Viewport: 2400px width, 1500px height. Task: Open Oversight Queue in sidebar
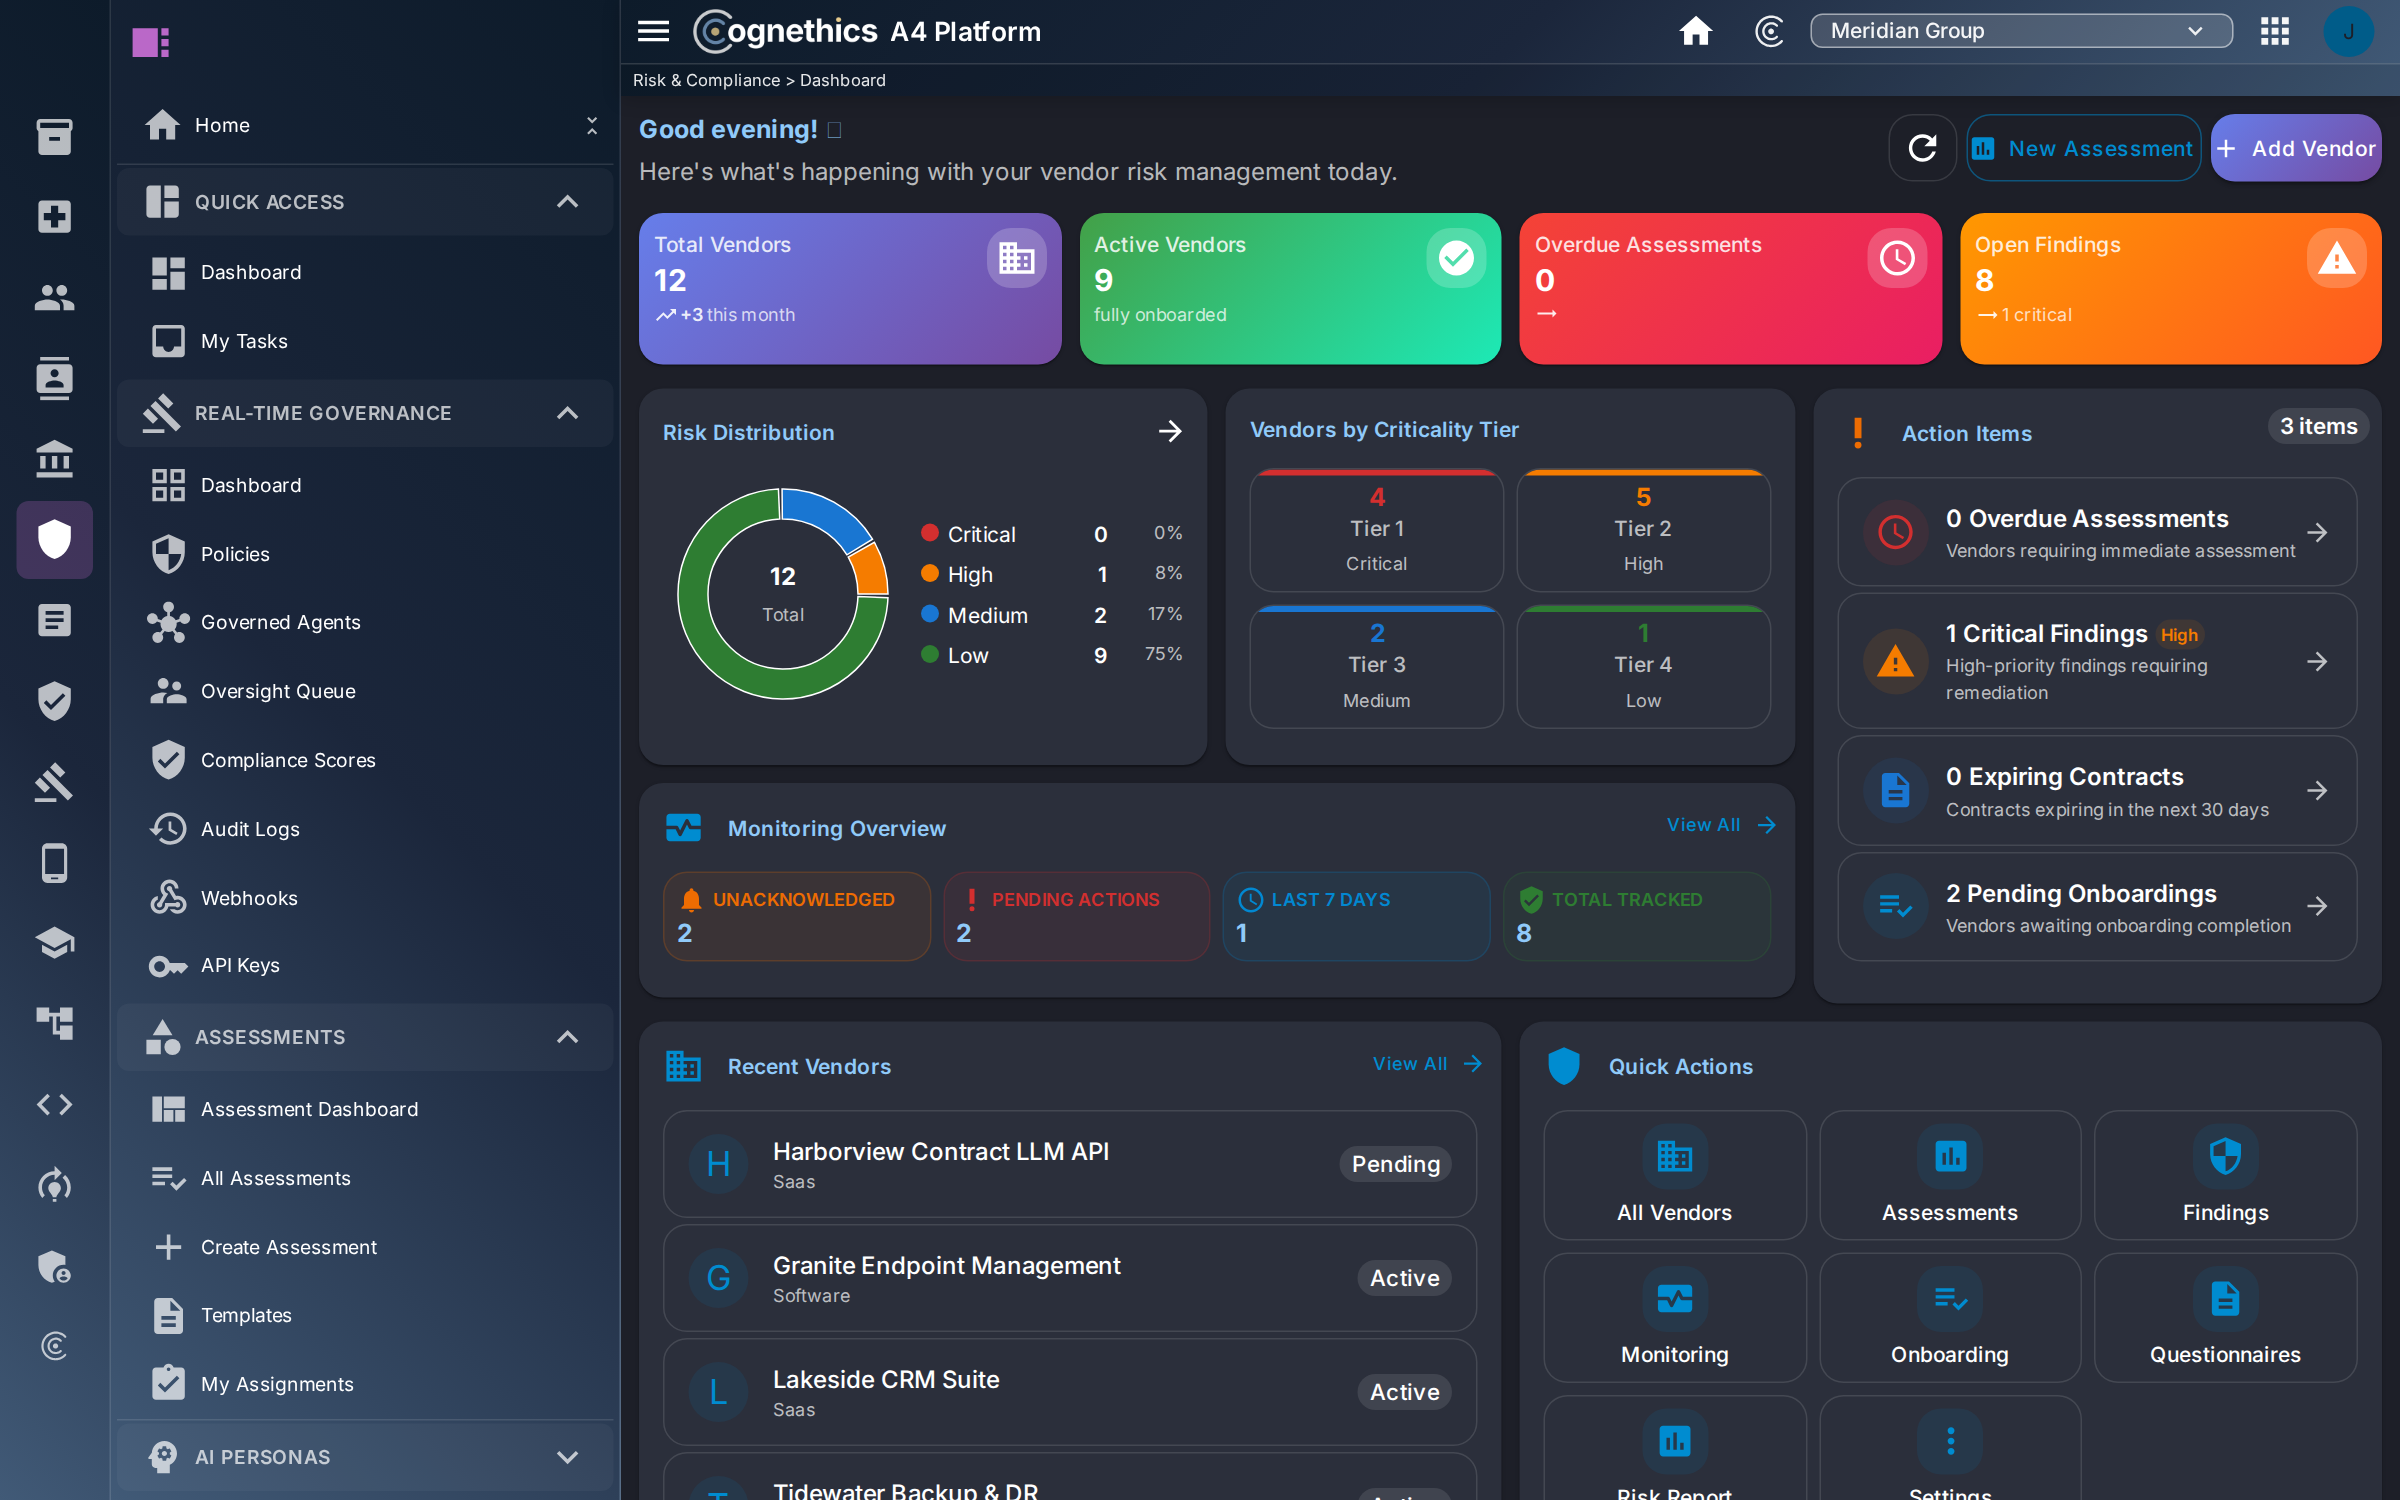[364, 691]
